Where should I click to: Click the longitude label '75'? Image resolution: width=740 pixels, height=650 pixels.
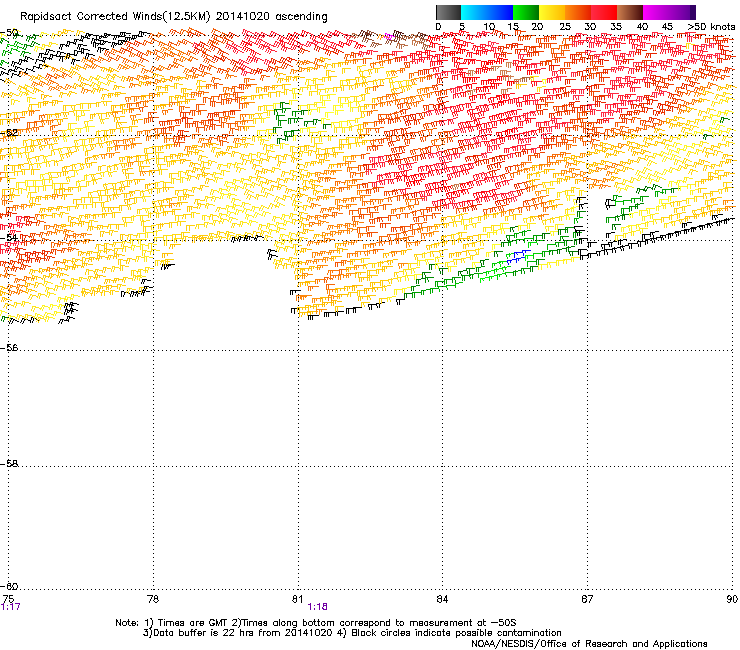click(x=8, y=599)
